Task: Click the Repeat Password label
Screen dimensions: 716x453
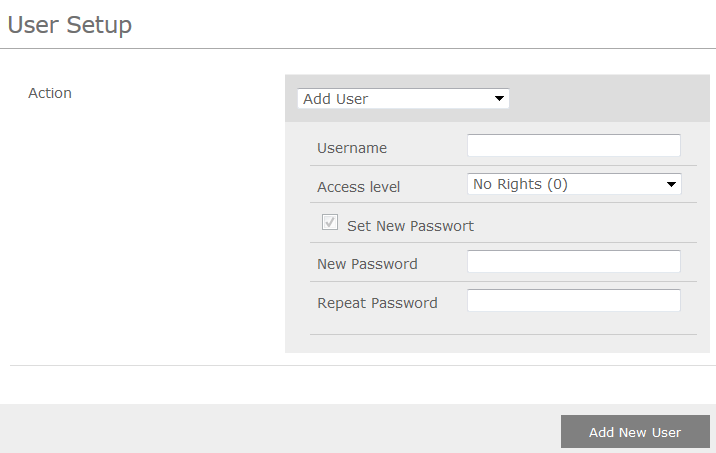Action: tap(377, 303)
